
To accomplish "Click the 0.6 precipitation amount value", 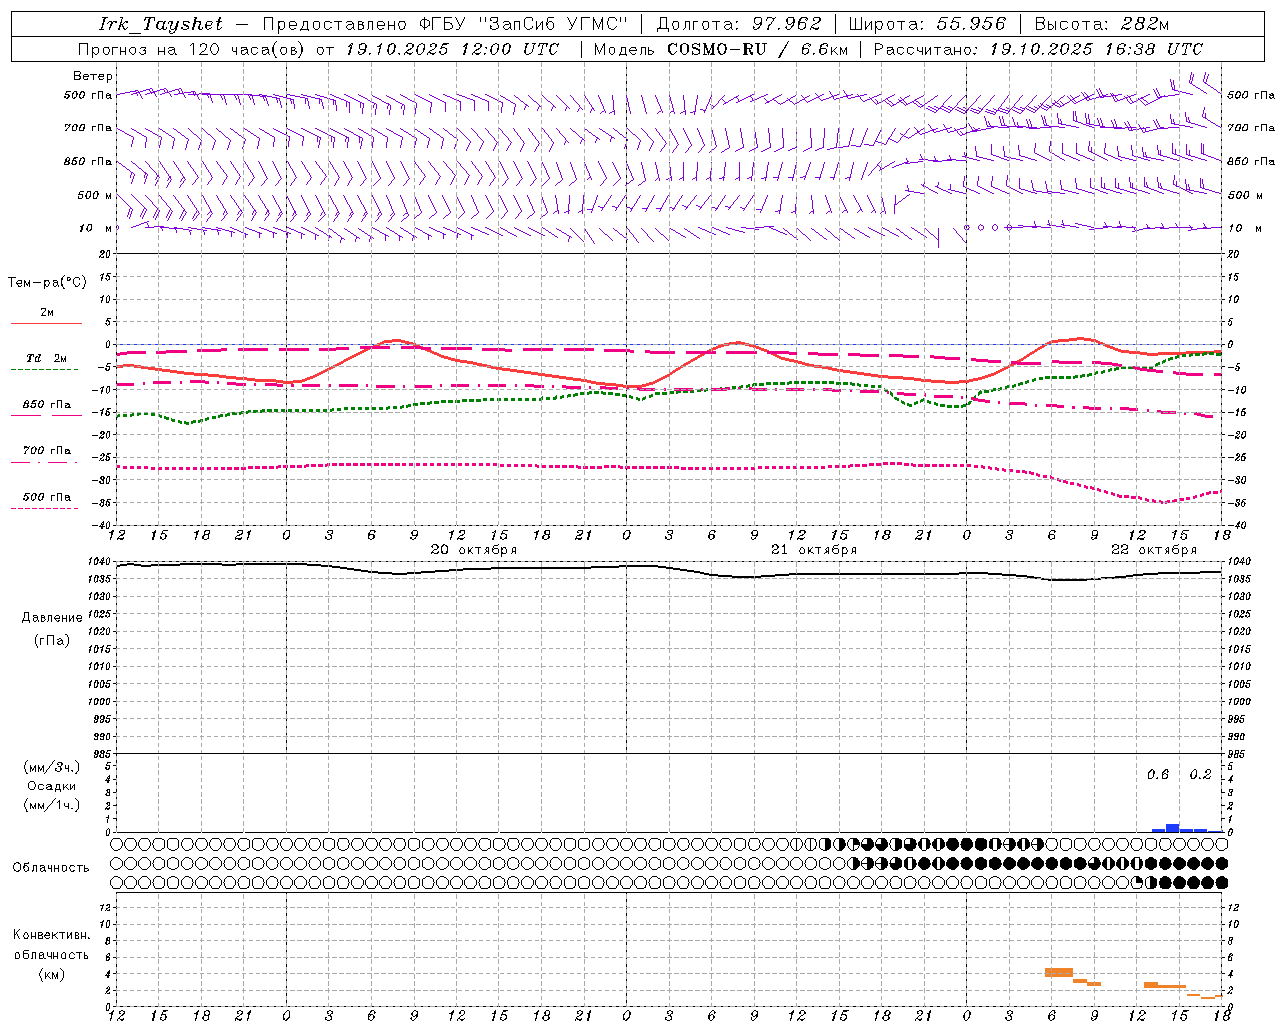I will (x=1158, y=775).
